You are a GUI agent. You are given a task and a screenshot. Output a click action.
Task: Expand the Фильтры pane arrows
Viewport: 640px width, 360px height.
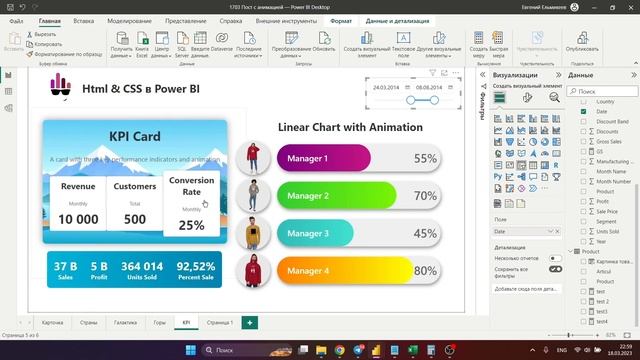coord(482,75)
